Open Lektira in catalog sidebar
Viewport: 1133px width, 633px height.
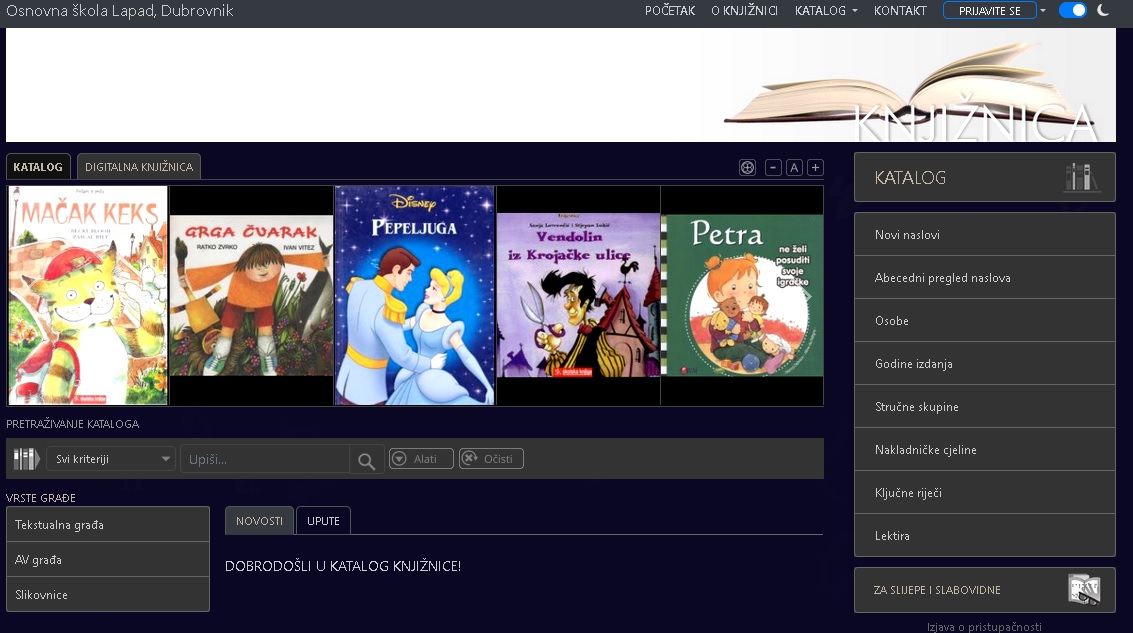pos(985,535)
